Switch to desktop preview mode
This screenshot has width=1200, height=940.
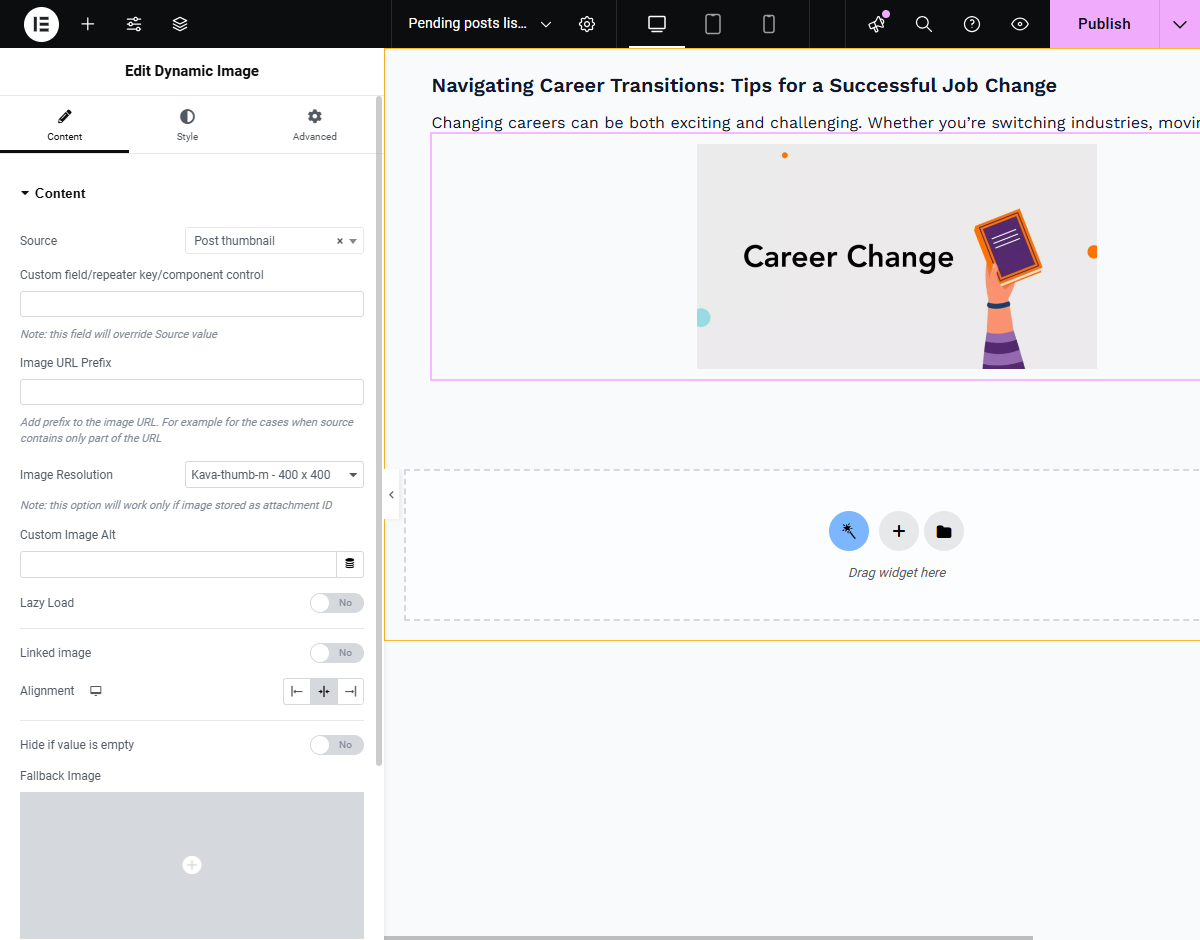(657, 24)
